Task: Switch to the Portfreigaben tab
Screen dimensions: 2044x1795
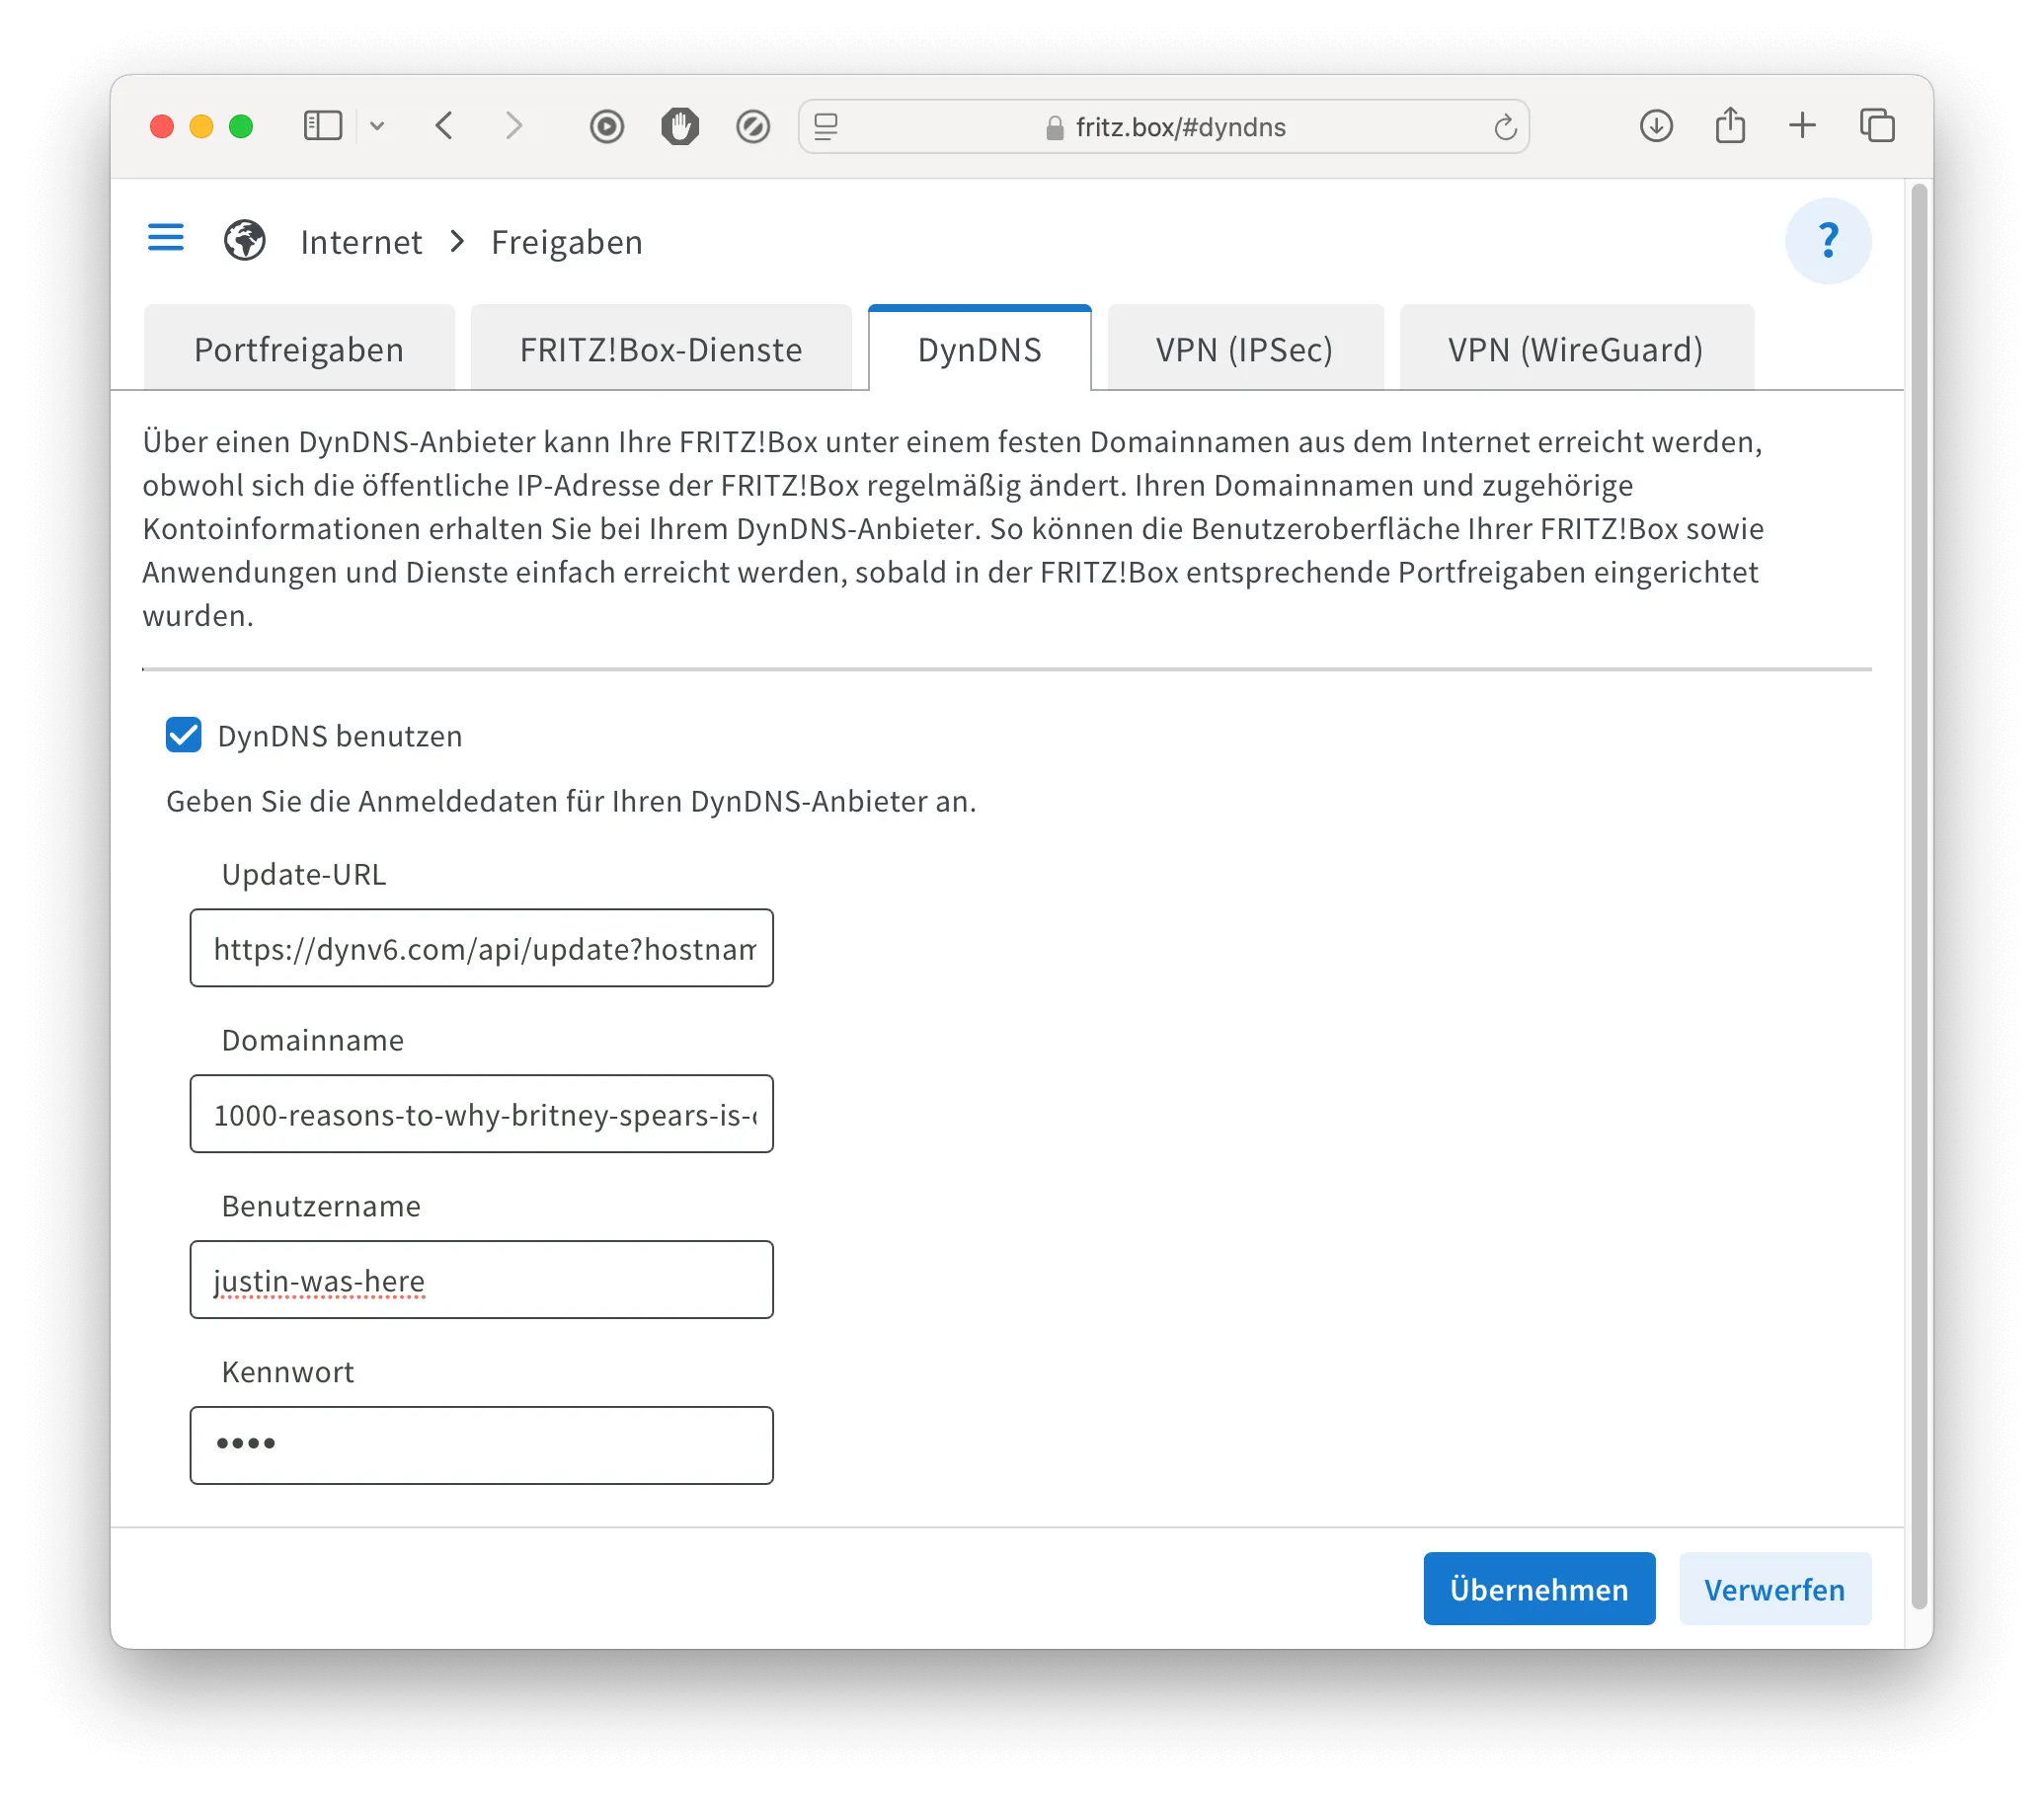Action: pos(299,350)
